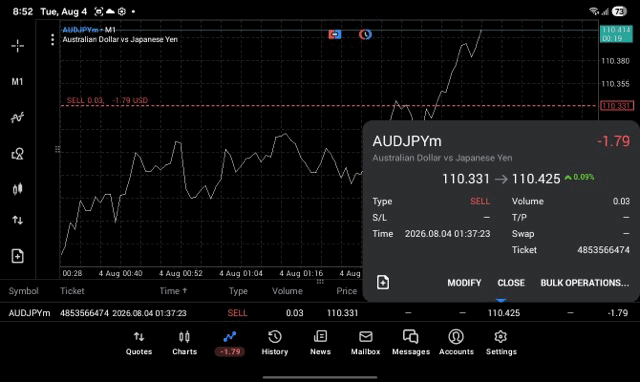Open the drawing objects shapes tool
640x382 pixels.
17,153
